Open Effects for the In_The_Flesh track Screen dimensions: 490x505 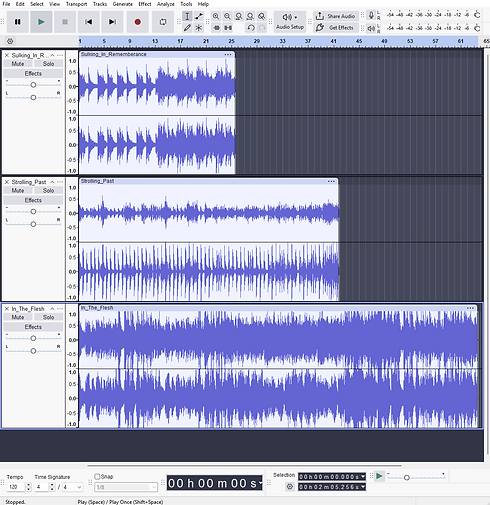coord(33,327)
